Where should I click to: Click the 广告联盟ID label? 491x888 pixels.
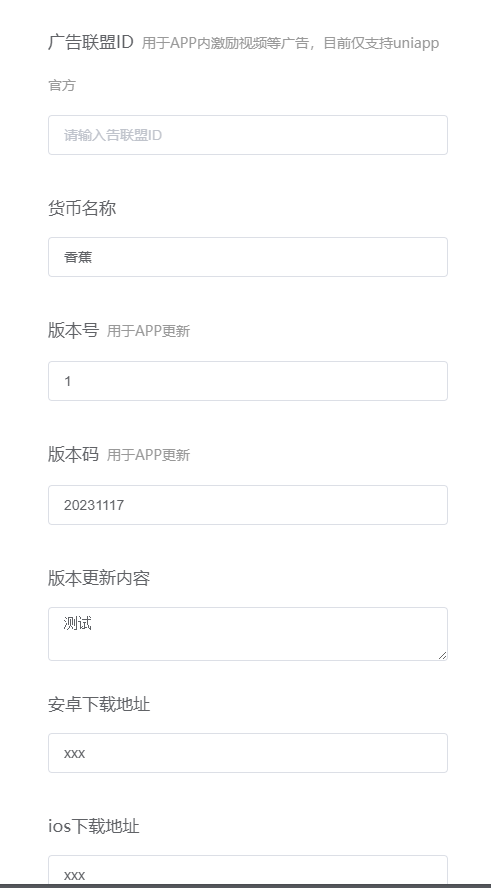tap(91, 42)
